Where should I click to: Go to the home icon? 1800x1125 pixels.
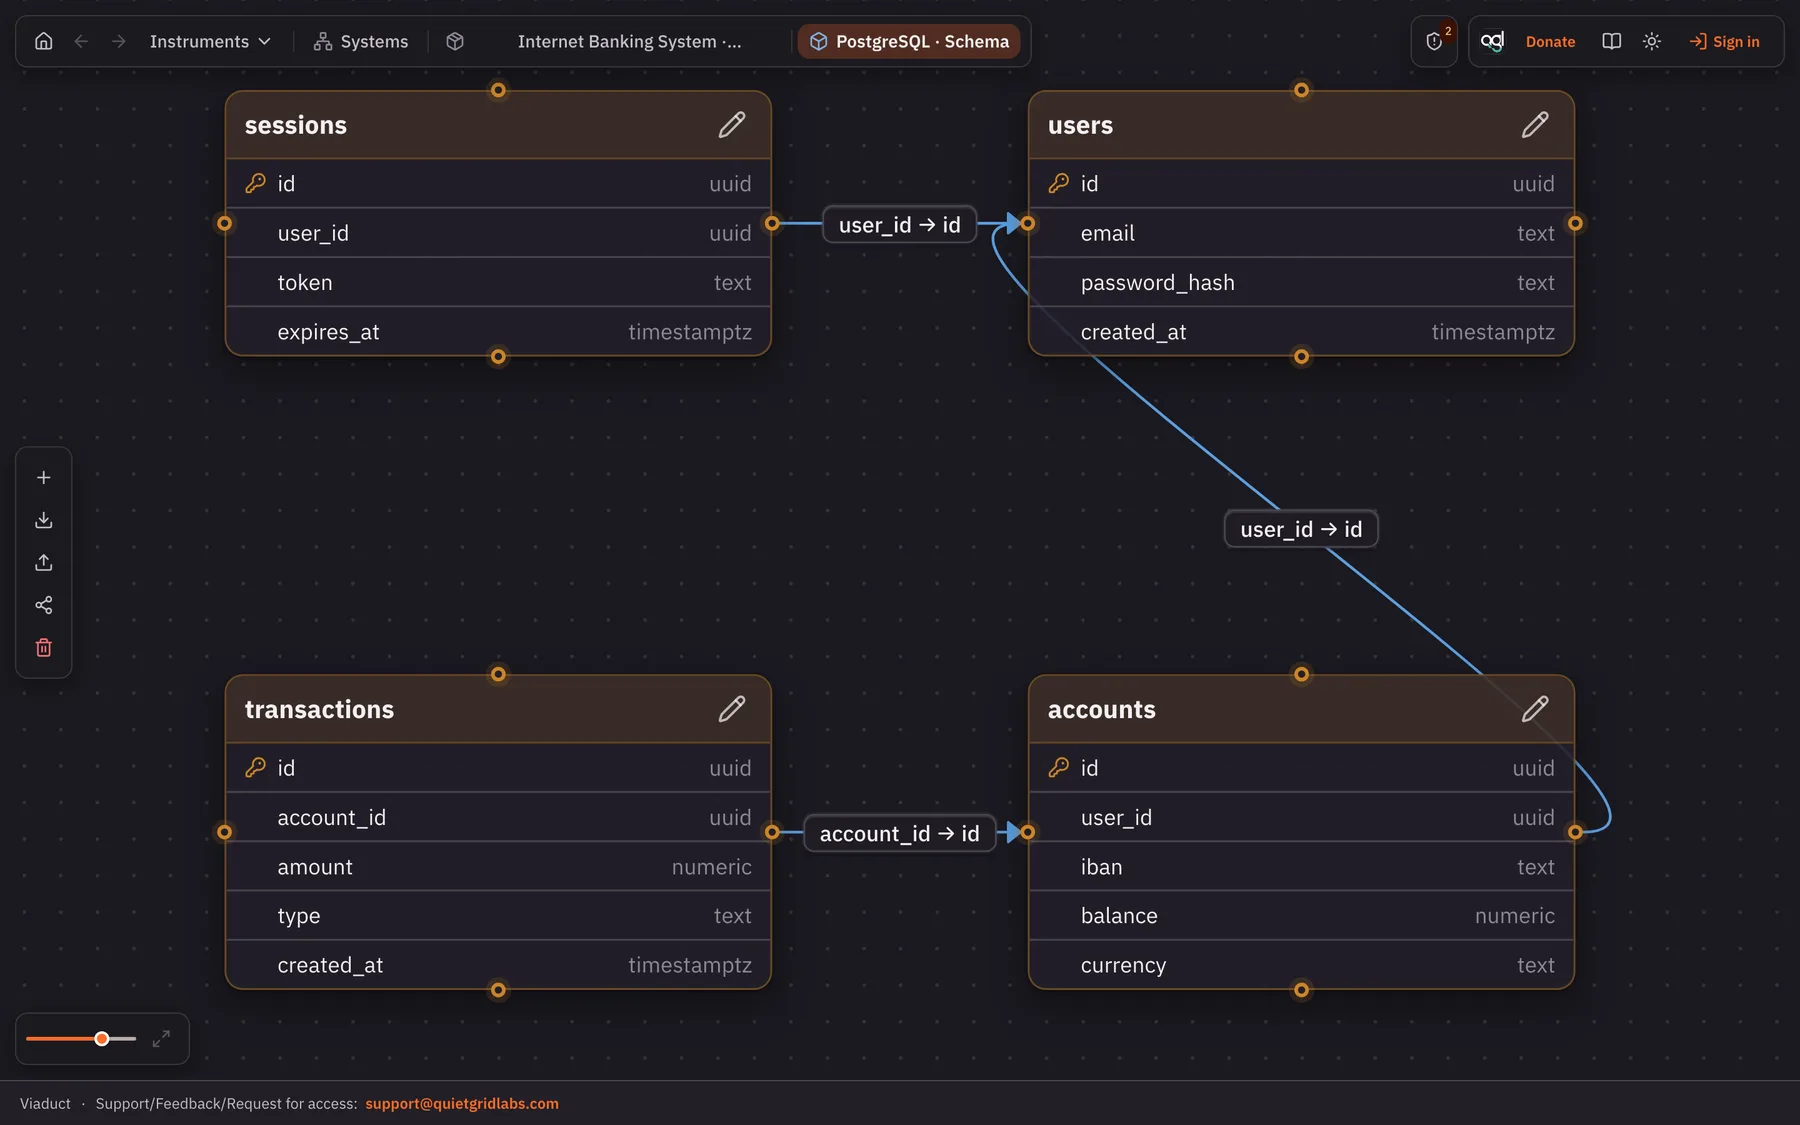[43, 41]
